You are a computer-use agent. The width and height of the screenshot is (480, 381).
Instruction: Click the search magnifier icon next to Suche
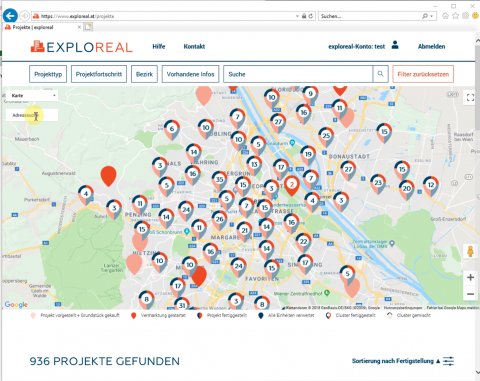[380, 74]
